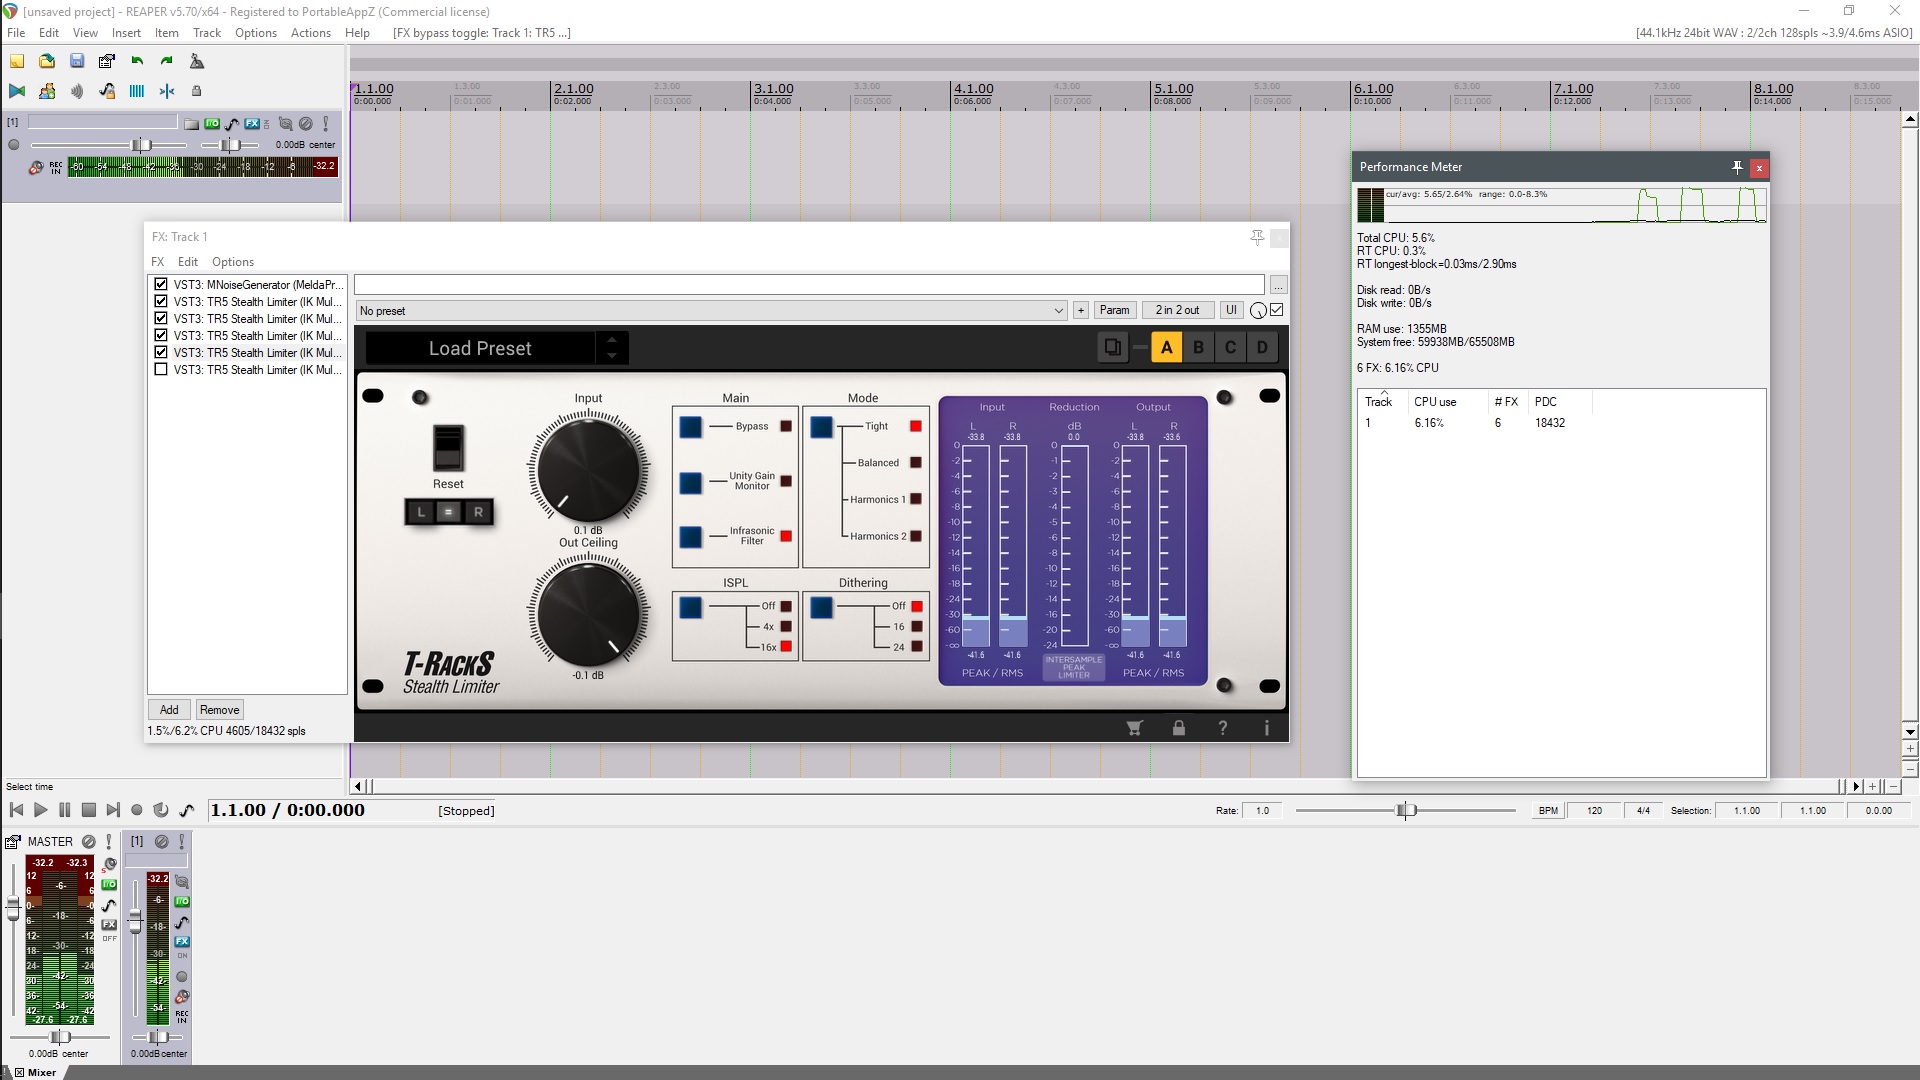Open the 2 in 2 out pin connector
This screenshot has height=1080, width=1920.
pos(1177,310)
